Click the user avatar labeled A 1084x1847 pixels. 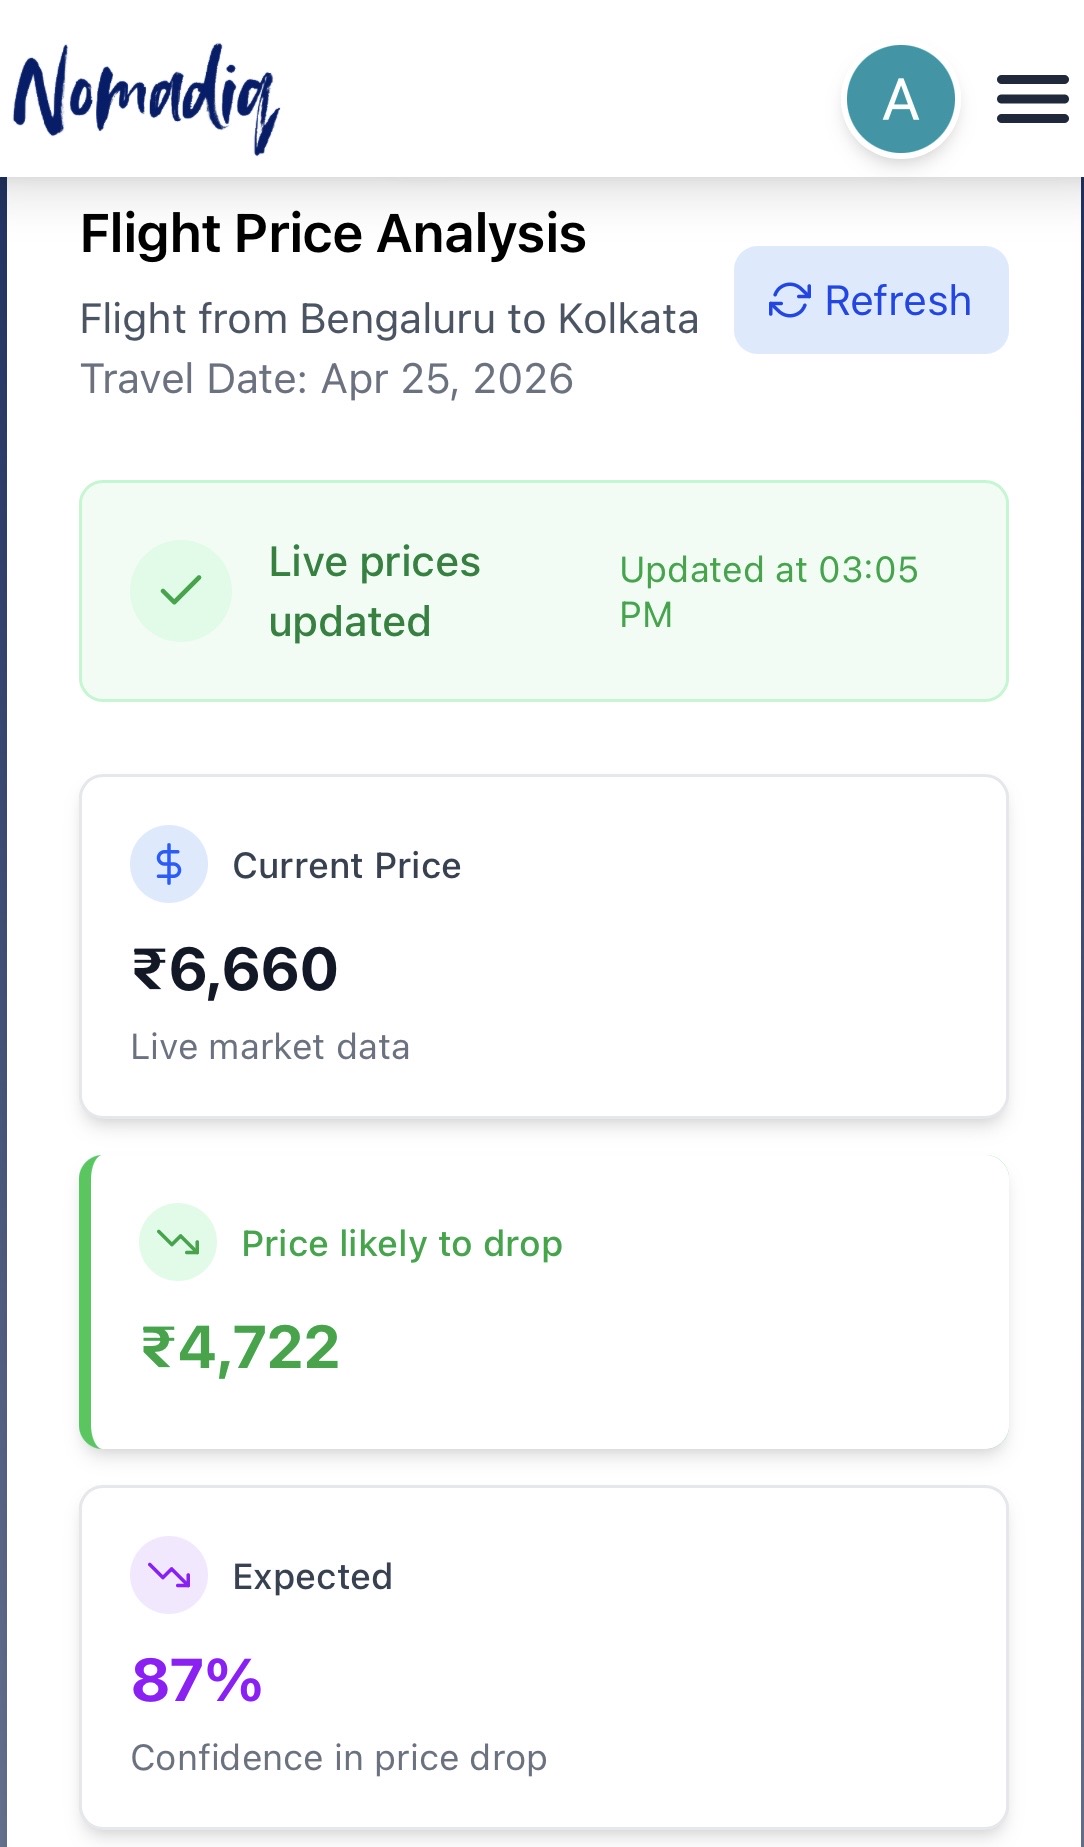point(900,99)
